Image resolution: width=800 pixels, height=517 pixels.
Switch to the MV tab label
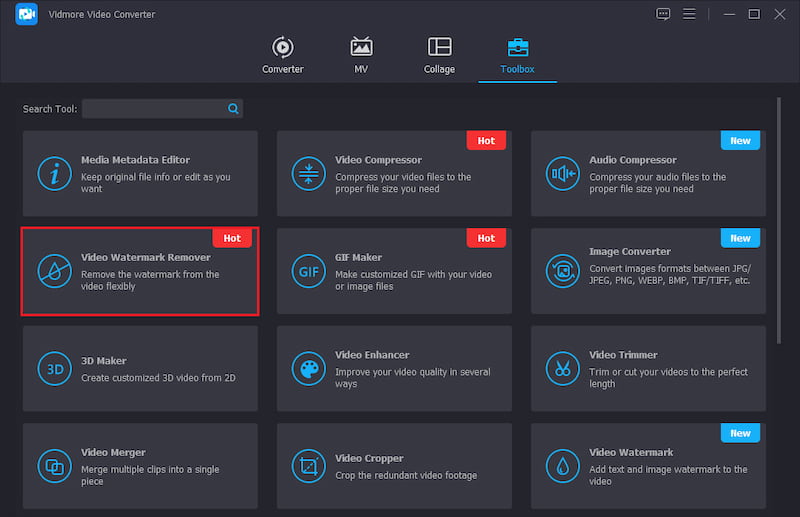click(361, 69)
